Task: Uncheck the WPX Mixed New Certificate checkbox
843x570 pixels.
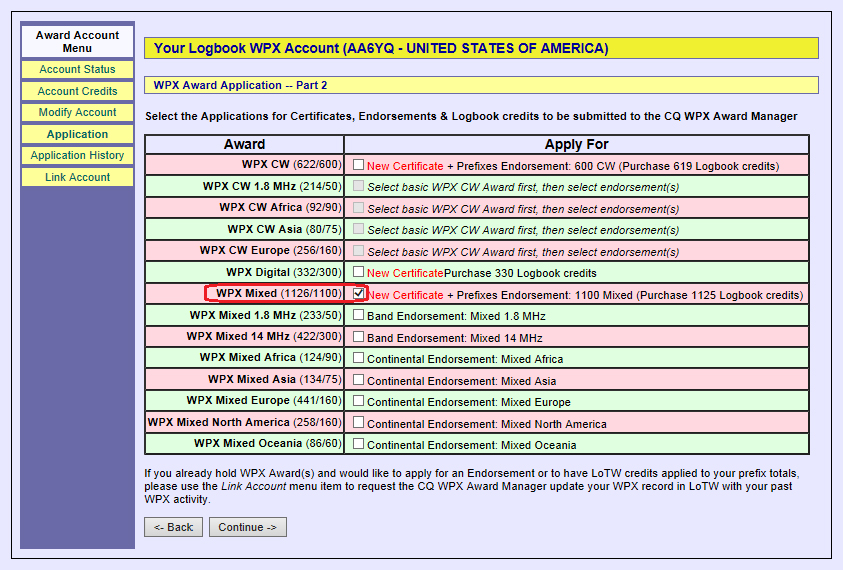Action: click(358, 294)
